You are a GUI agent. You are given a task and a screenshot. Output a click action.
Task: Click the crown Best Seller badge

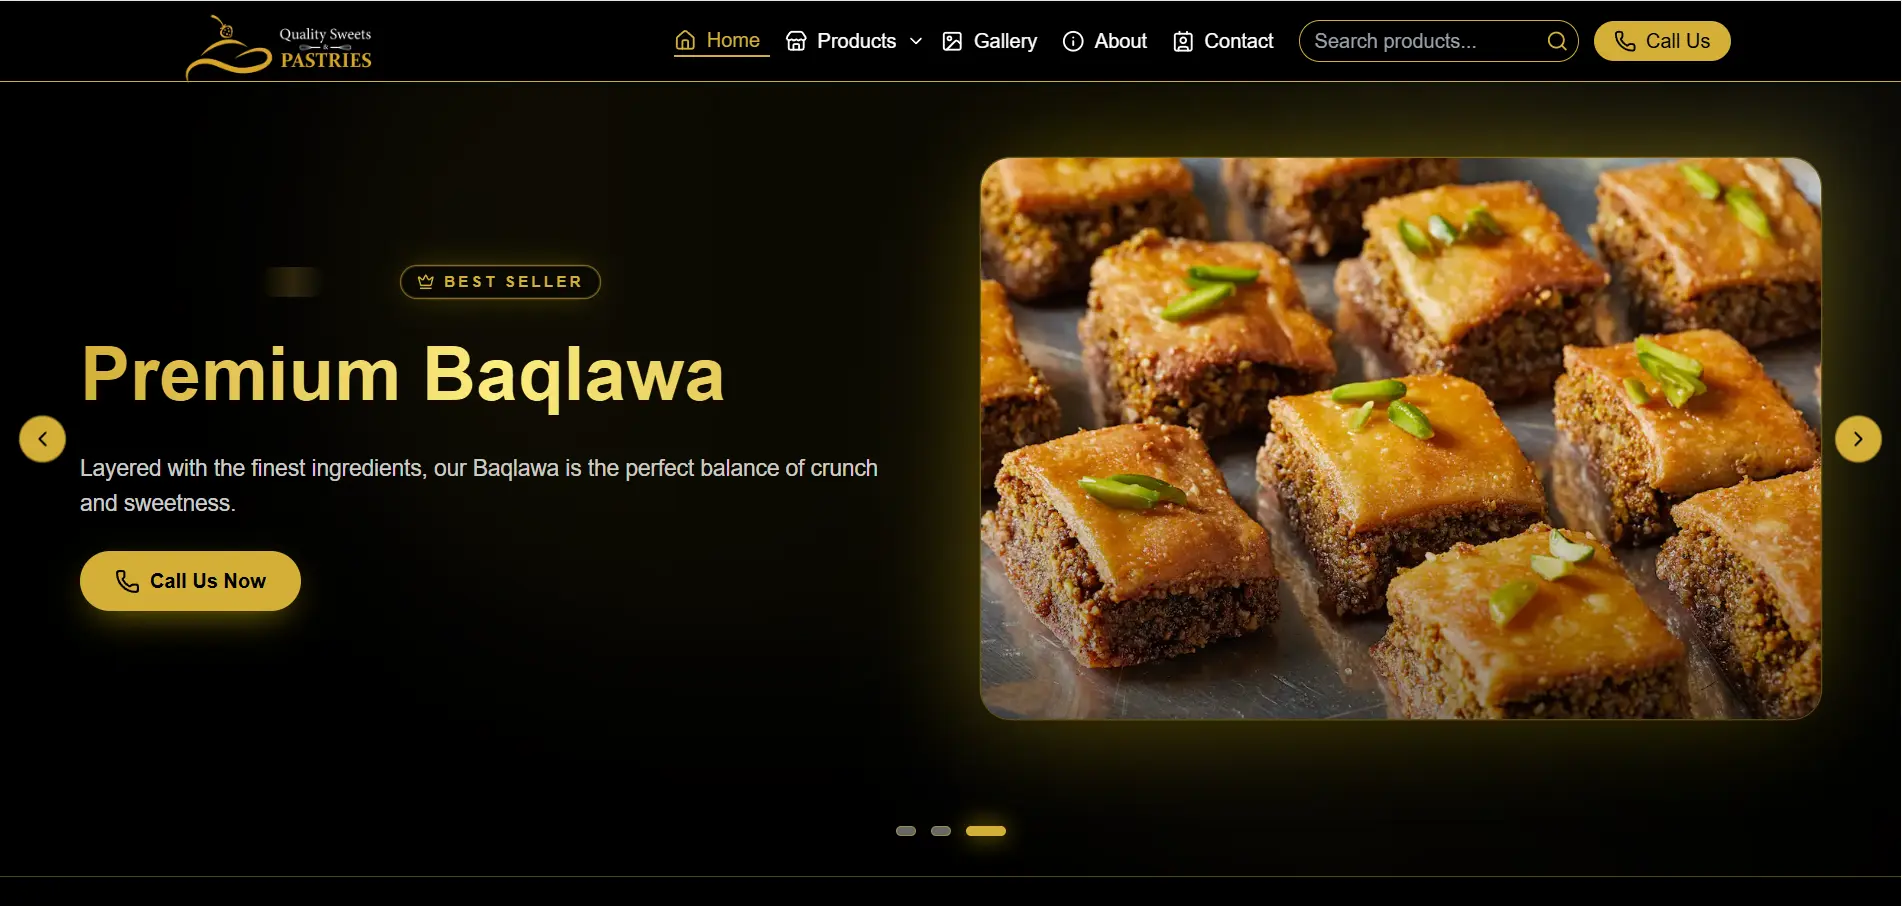(500, 282)
